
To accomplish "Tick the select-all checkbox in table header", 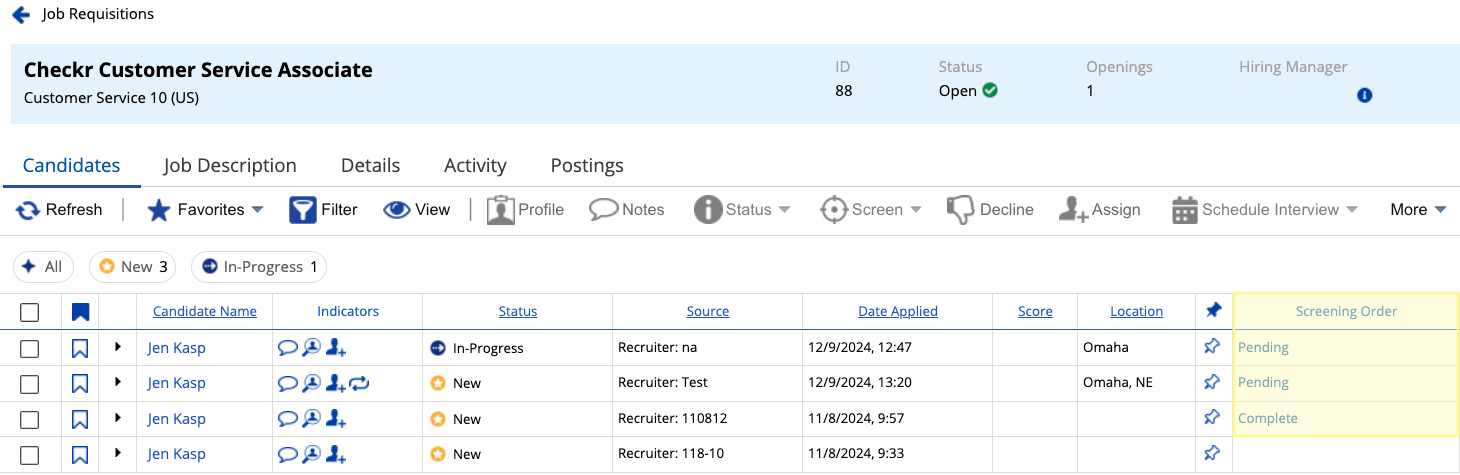I will pos(30,312).
